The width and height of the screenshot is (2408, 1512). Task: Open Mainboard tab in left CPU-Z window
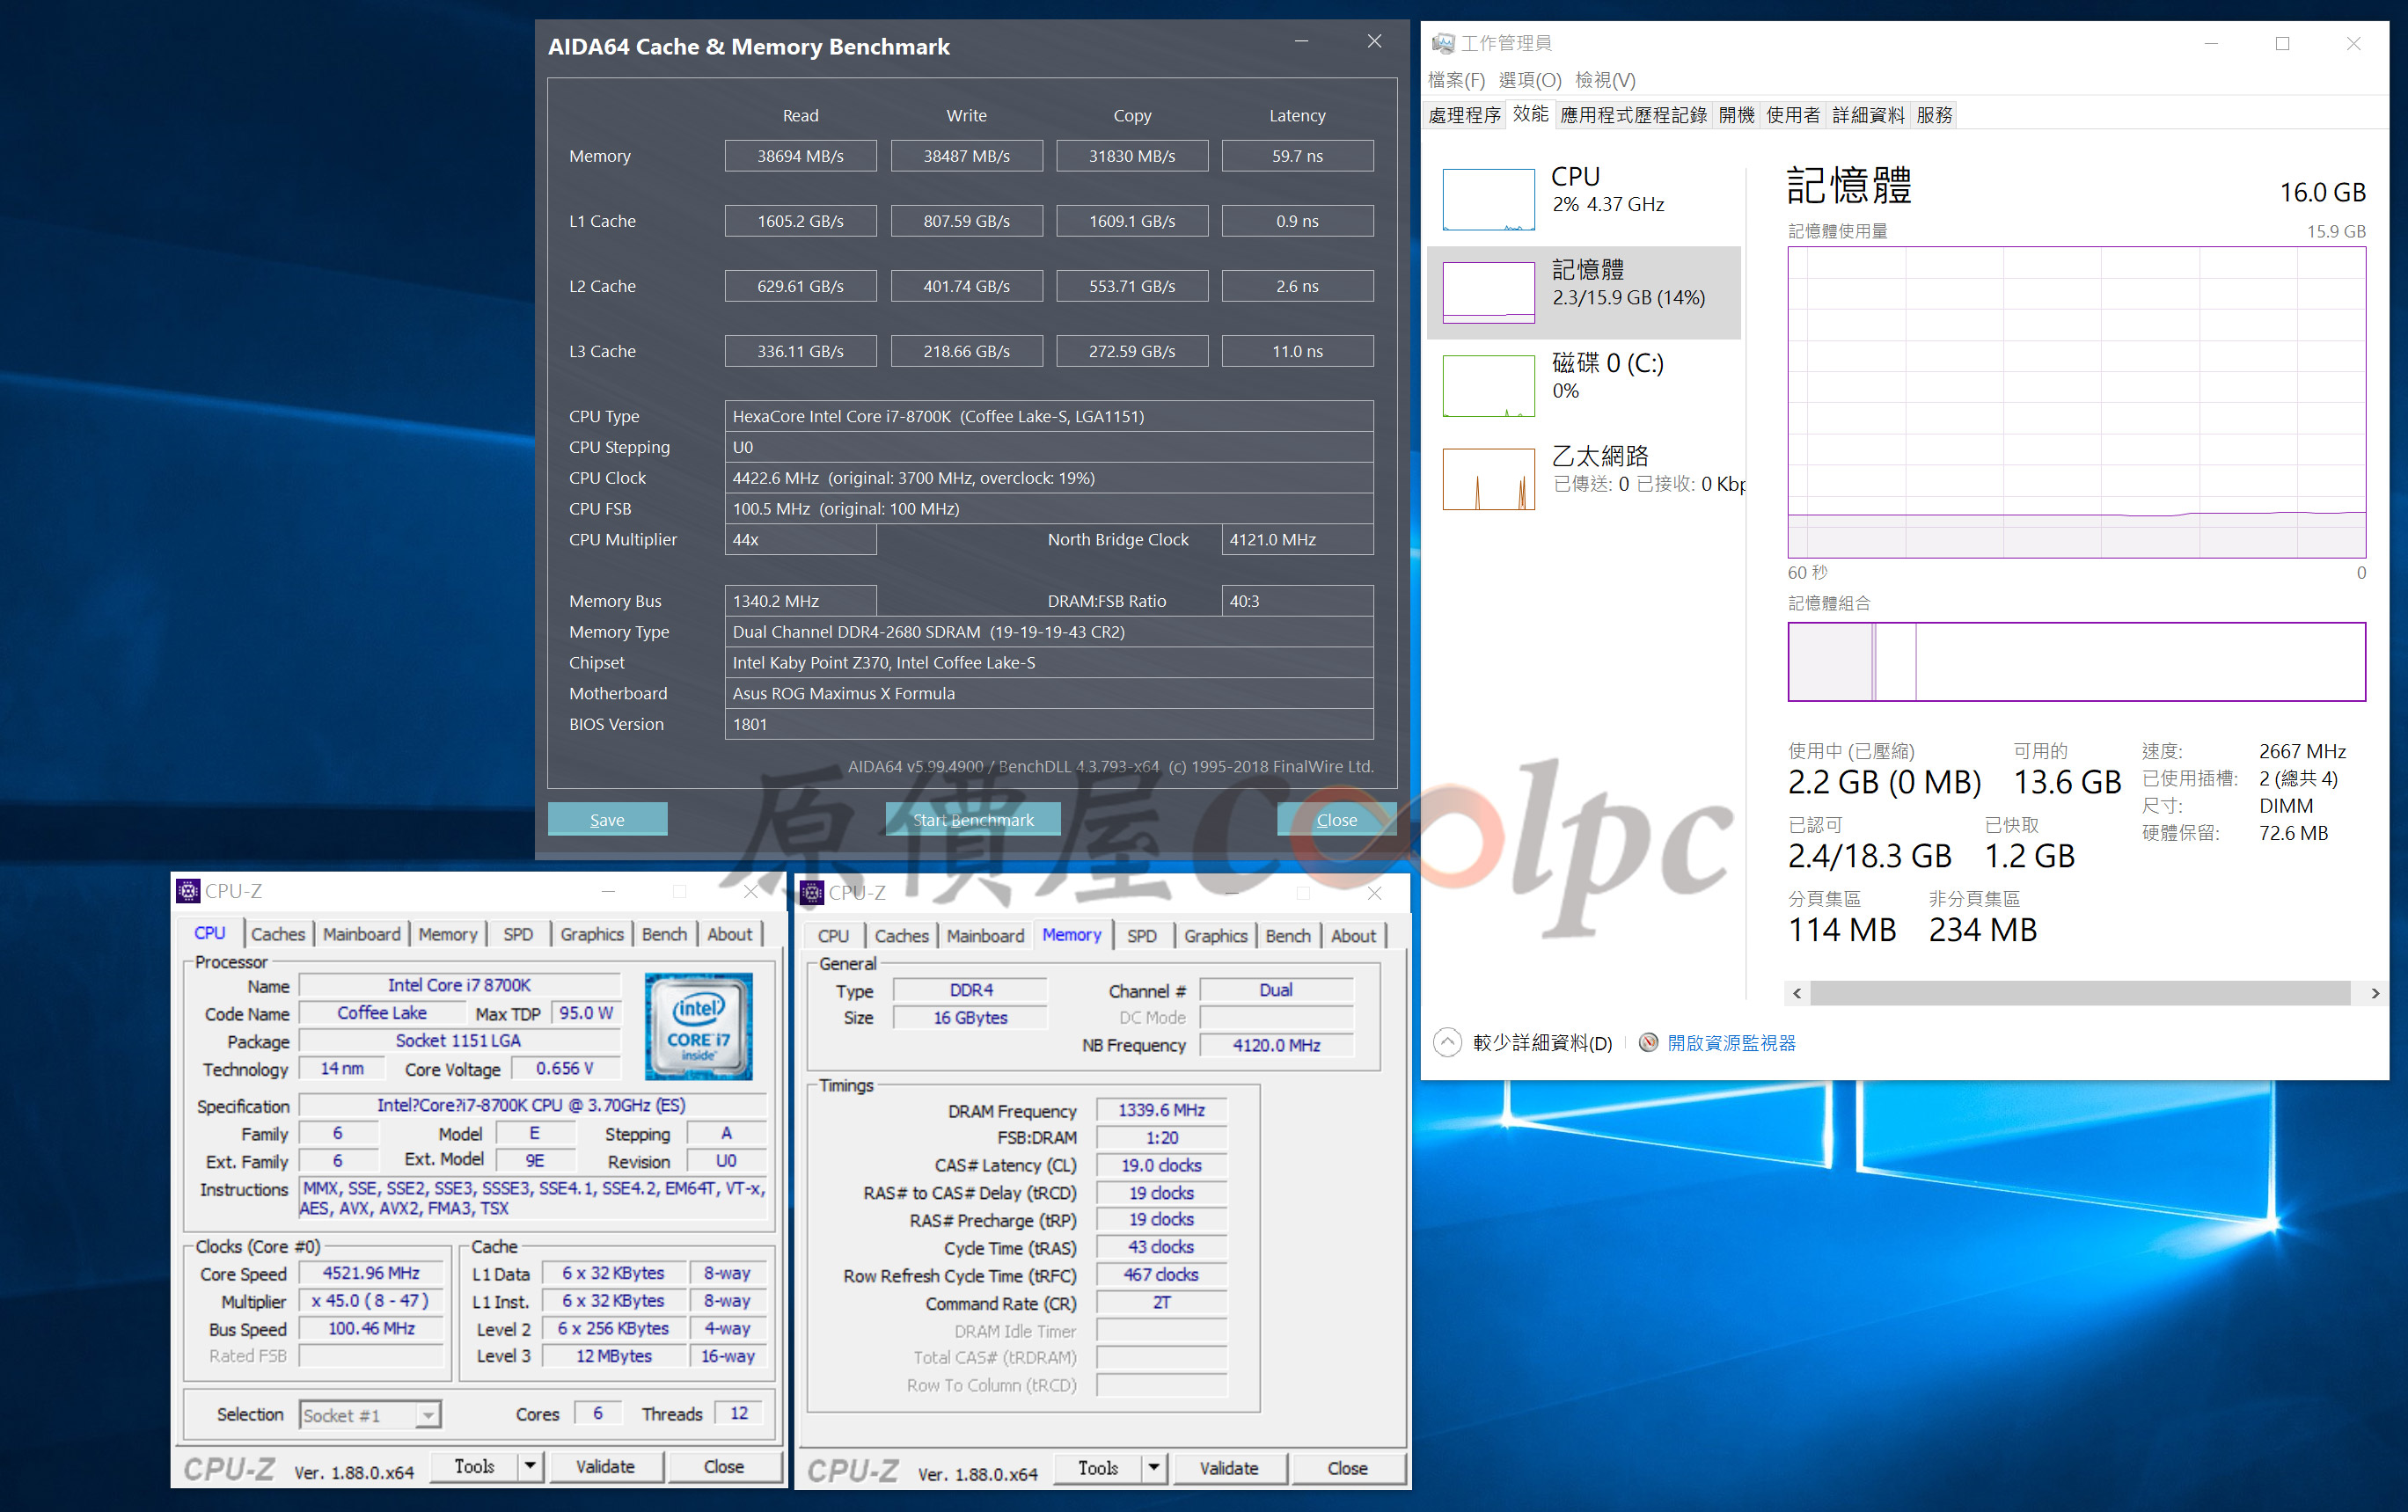tap(361, 934)
